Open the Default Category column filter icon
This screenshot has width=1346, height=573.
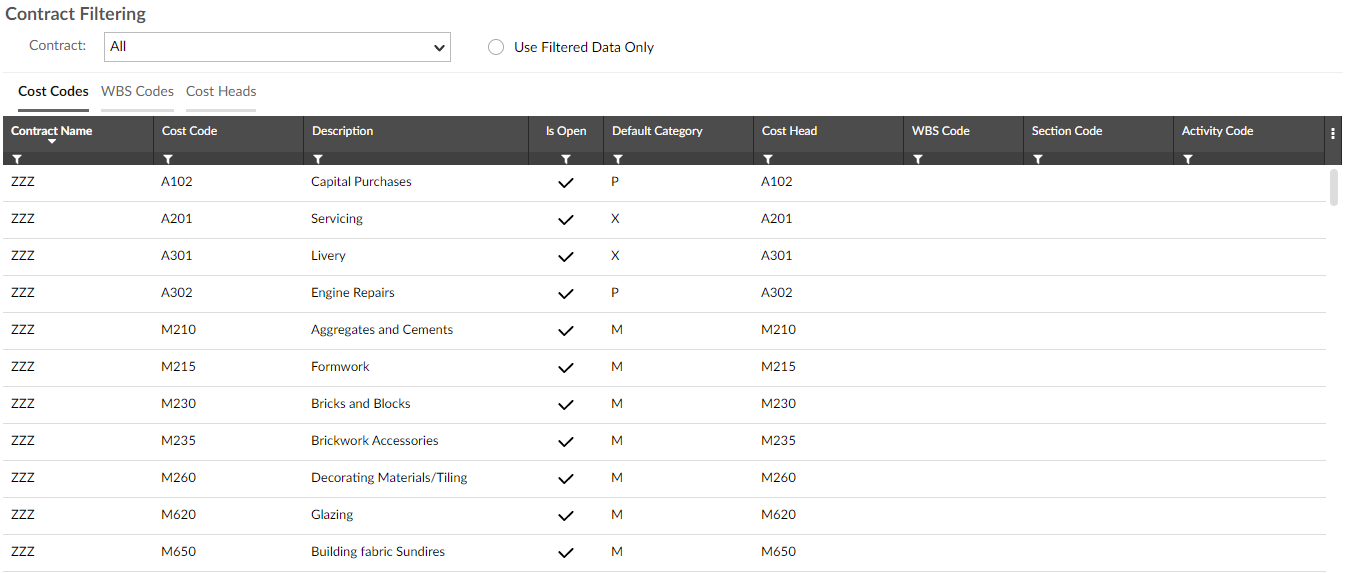617,159
